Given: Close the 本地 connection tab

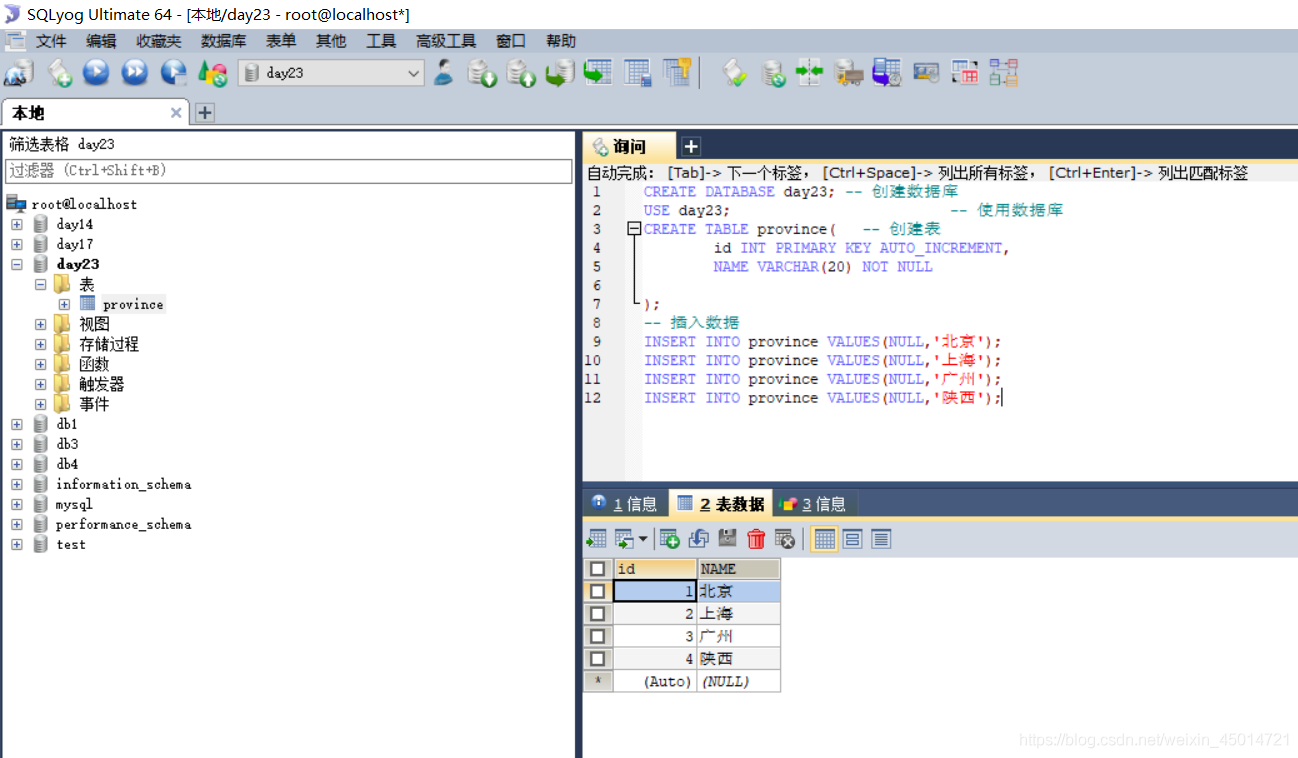Looking at the screenshot, I should point(176,113).
